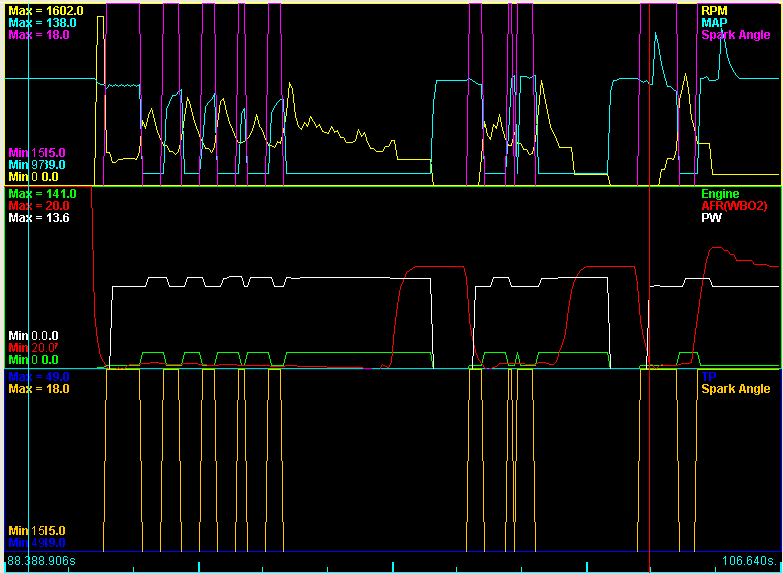Click the green Engine legend label
This screenshot has height=573, width=783.
[720, 193]
